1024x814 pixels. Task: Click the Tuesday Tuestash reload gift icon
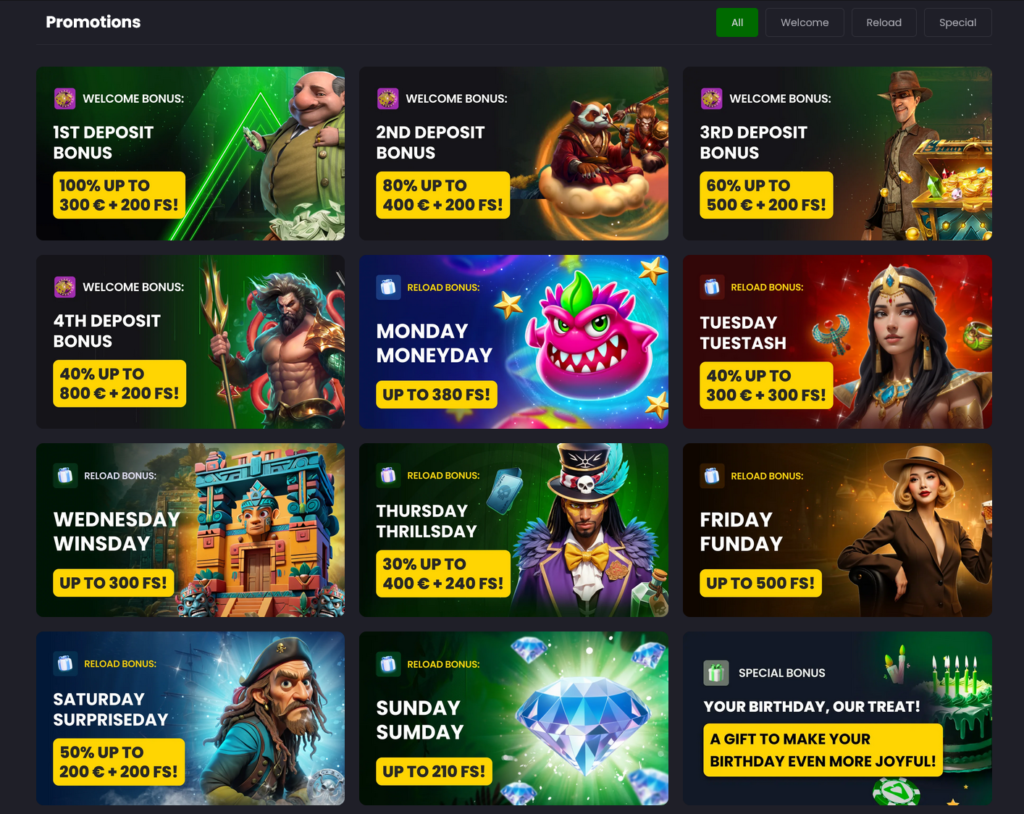[711, 287]
